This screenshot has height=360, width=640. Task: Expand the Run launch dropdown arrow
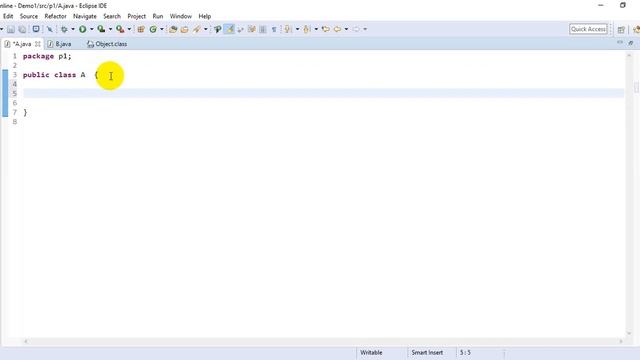[91, 29]
